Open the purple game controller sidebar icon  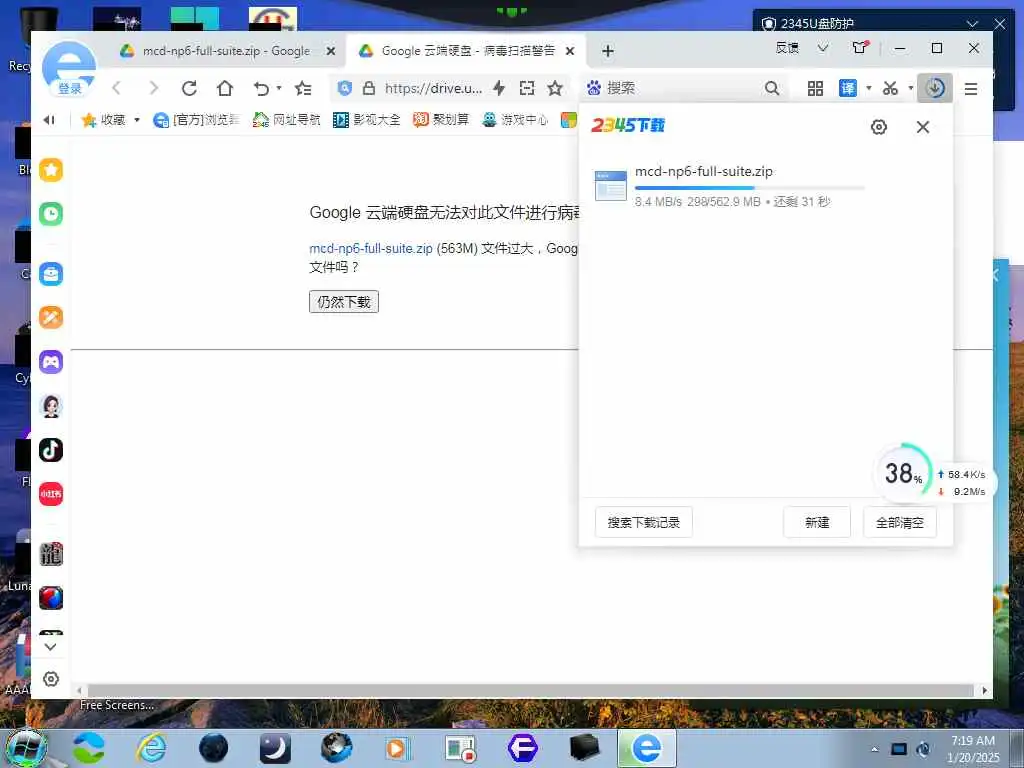click(x=51, y=362)
